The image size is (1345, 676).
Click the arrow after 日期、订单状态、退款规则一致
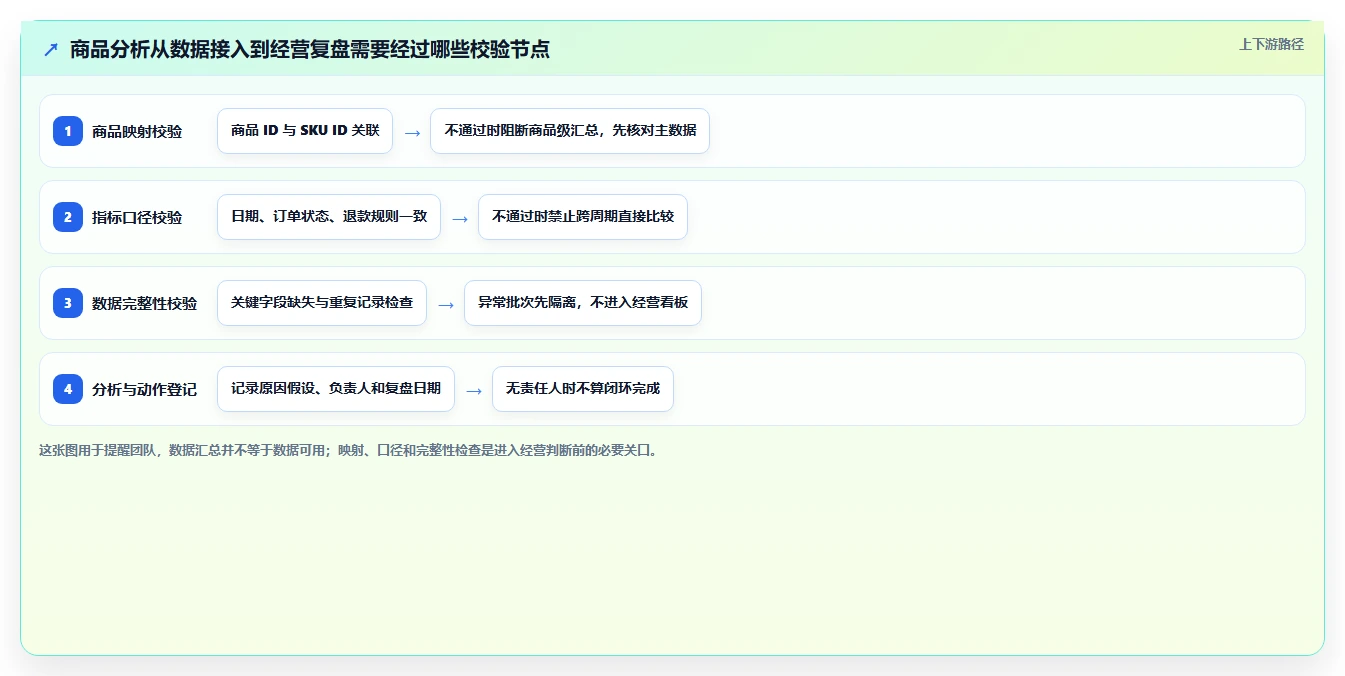[x=460, y=218]
